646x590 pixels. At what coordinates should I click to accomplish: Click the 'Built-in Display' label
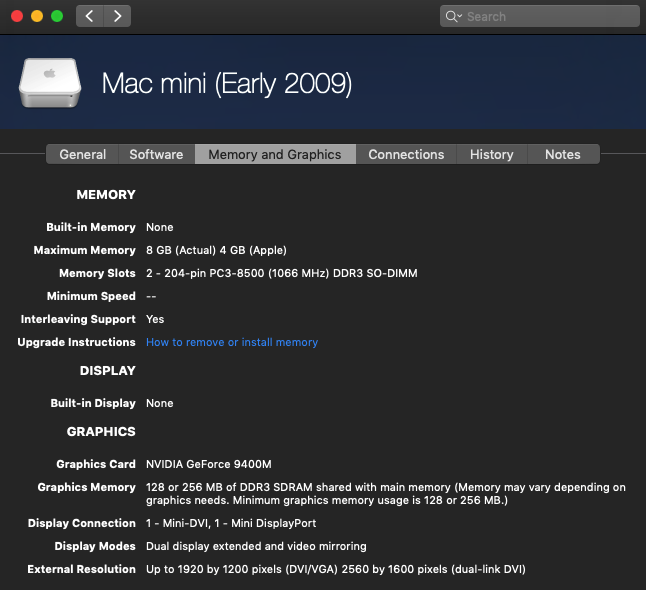93,403
